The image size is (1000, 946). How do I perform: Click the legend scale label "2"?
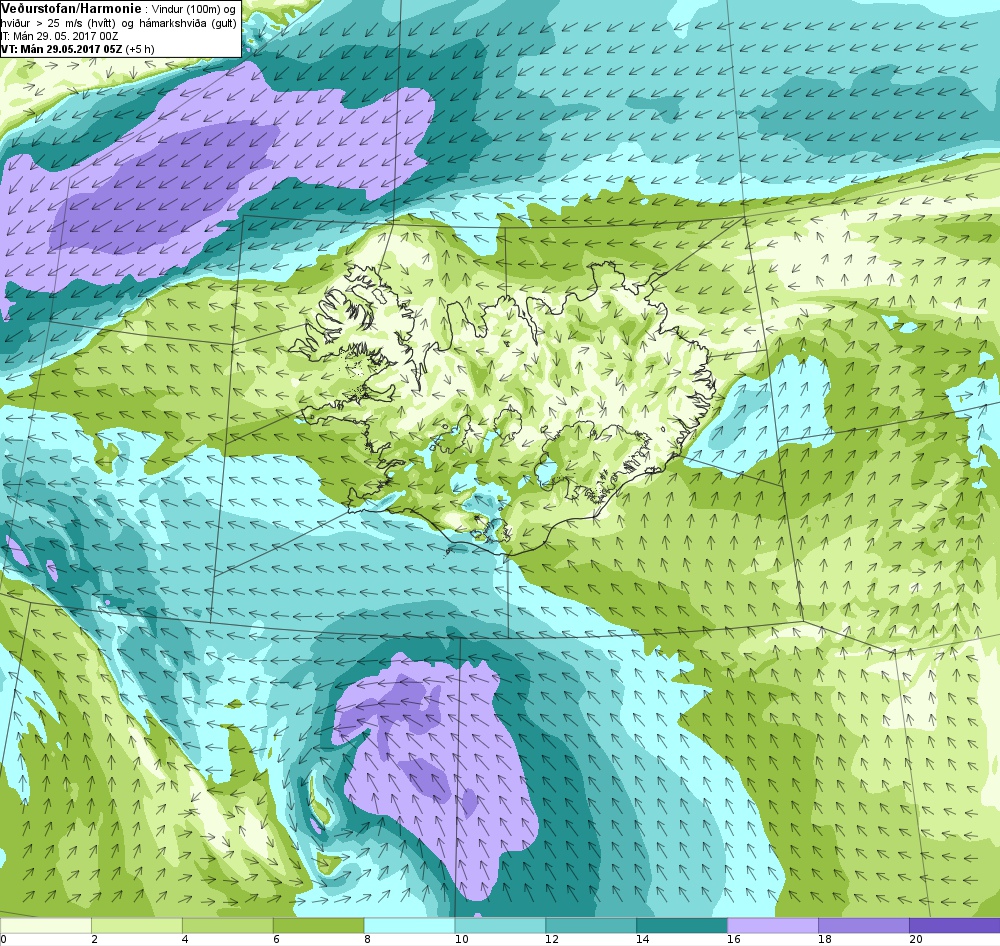coord(94,939)
